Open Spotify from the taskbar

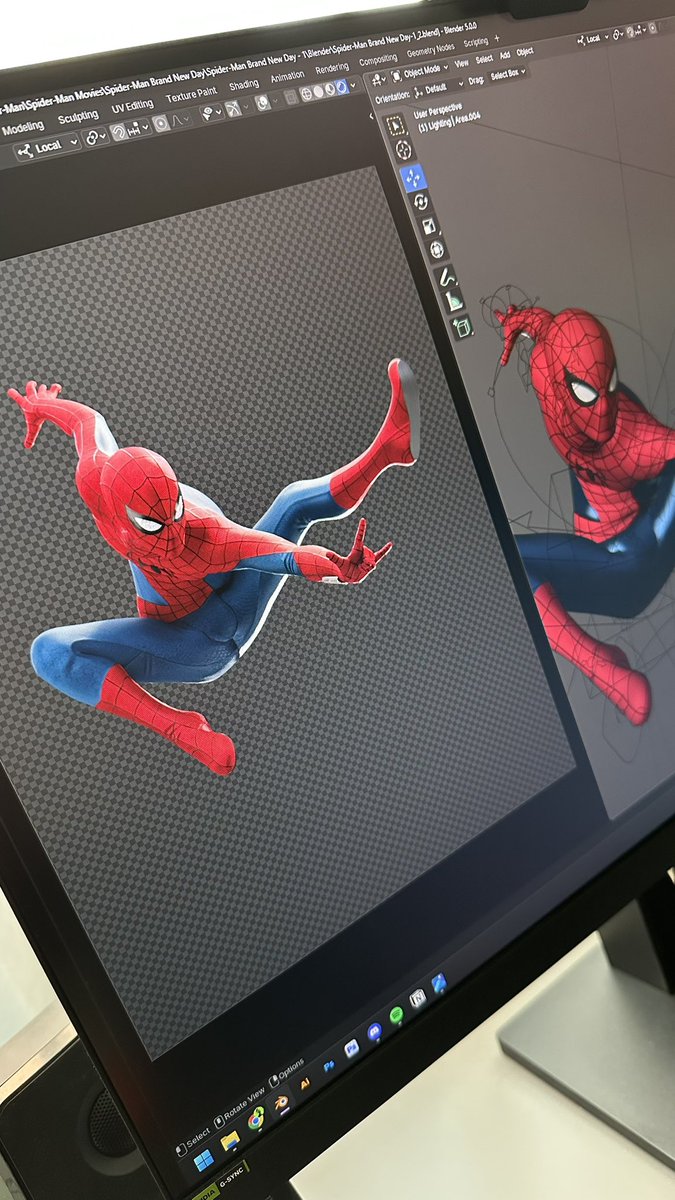[396, 1015]
